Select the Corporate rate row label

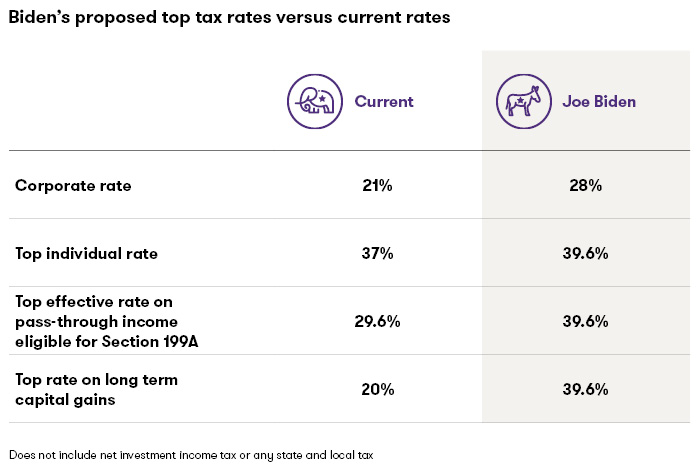click(x=74, y=185)
